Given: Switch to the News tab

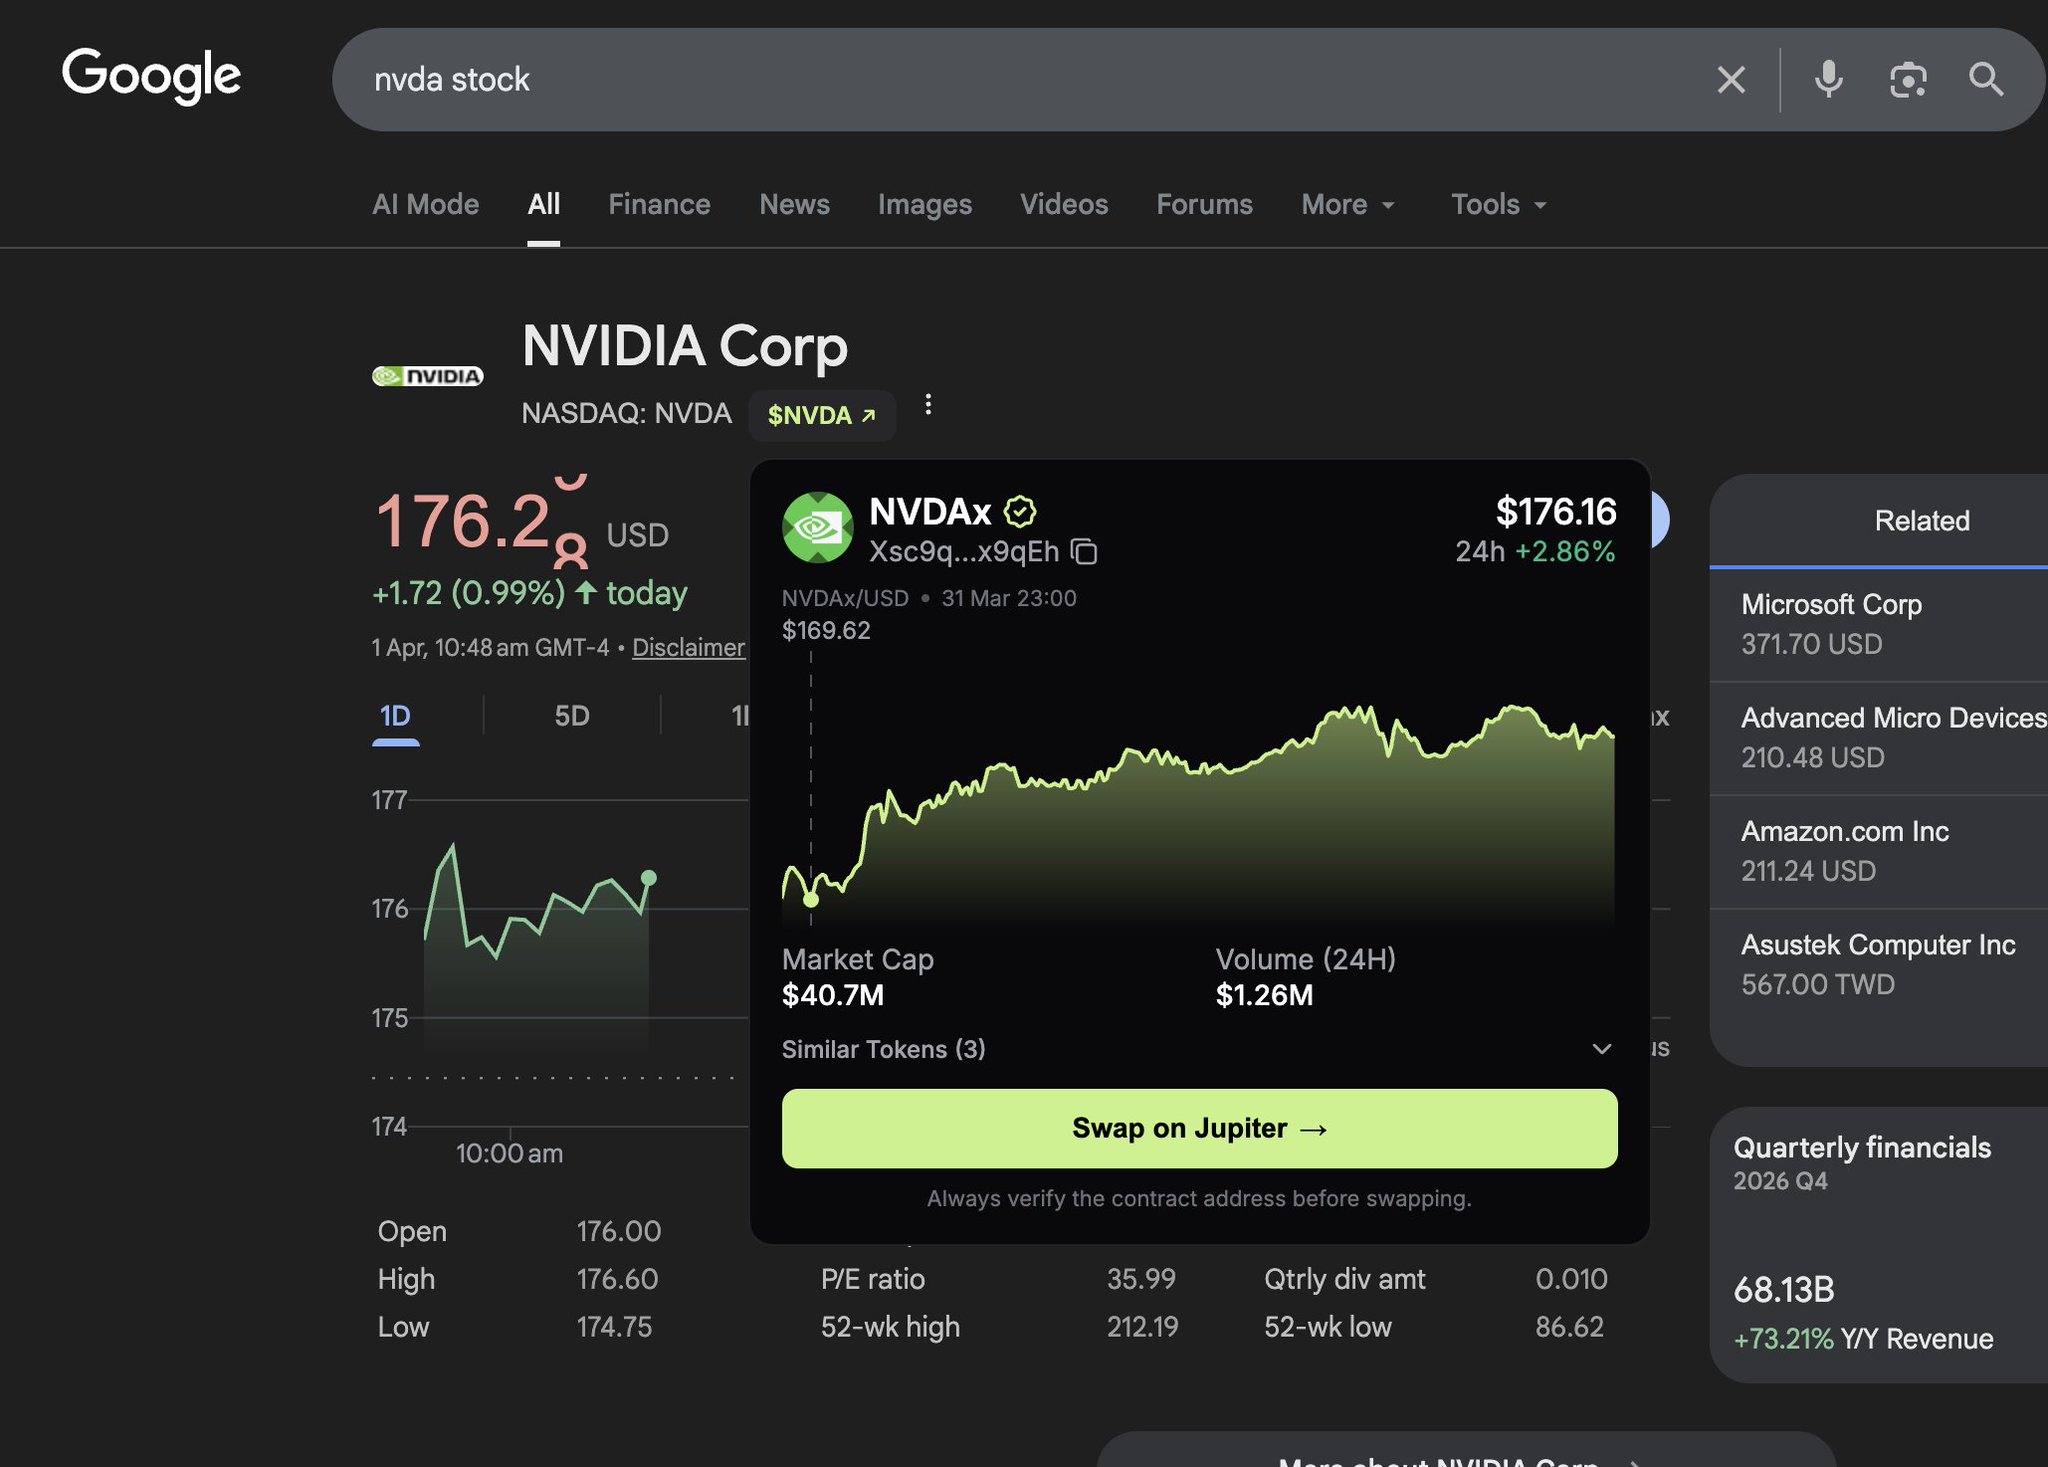Looking at the screenshot, I should 794,205.
